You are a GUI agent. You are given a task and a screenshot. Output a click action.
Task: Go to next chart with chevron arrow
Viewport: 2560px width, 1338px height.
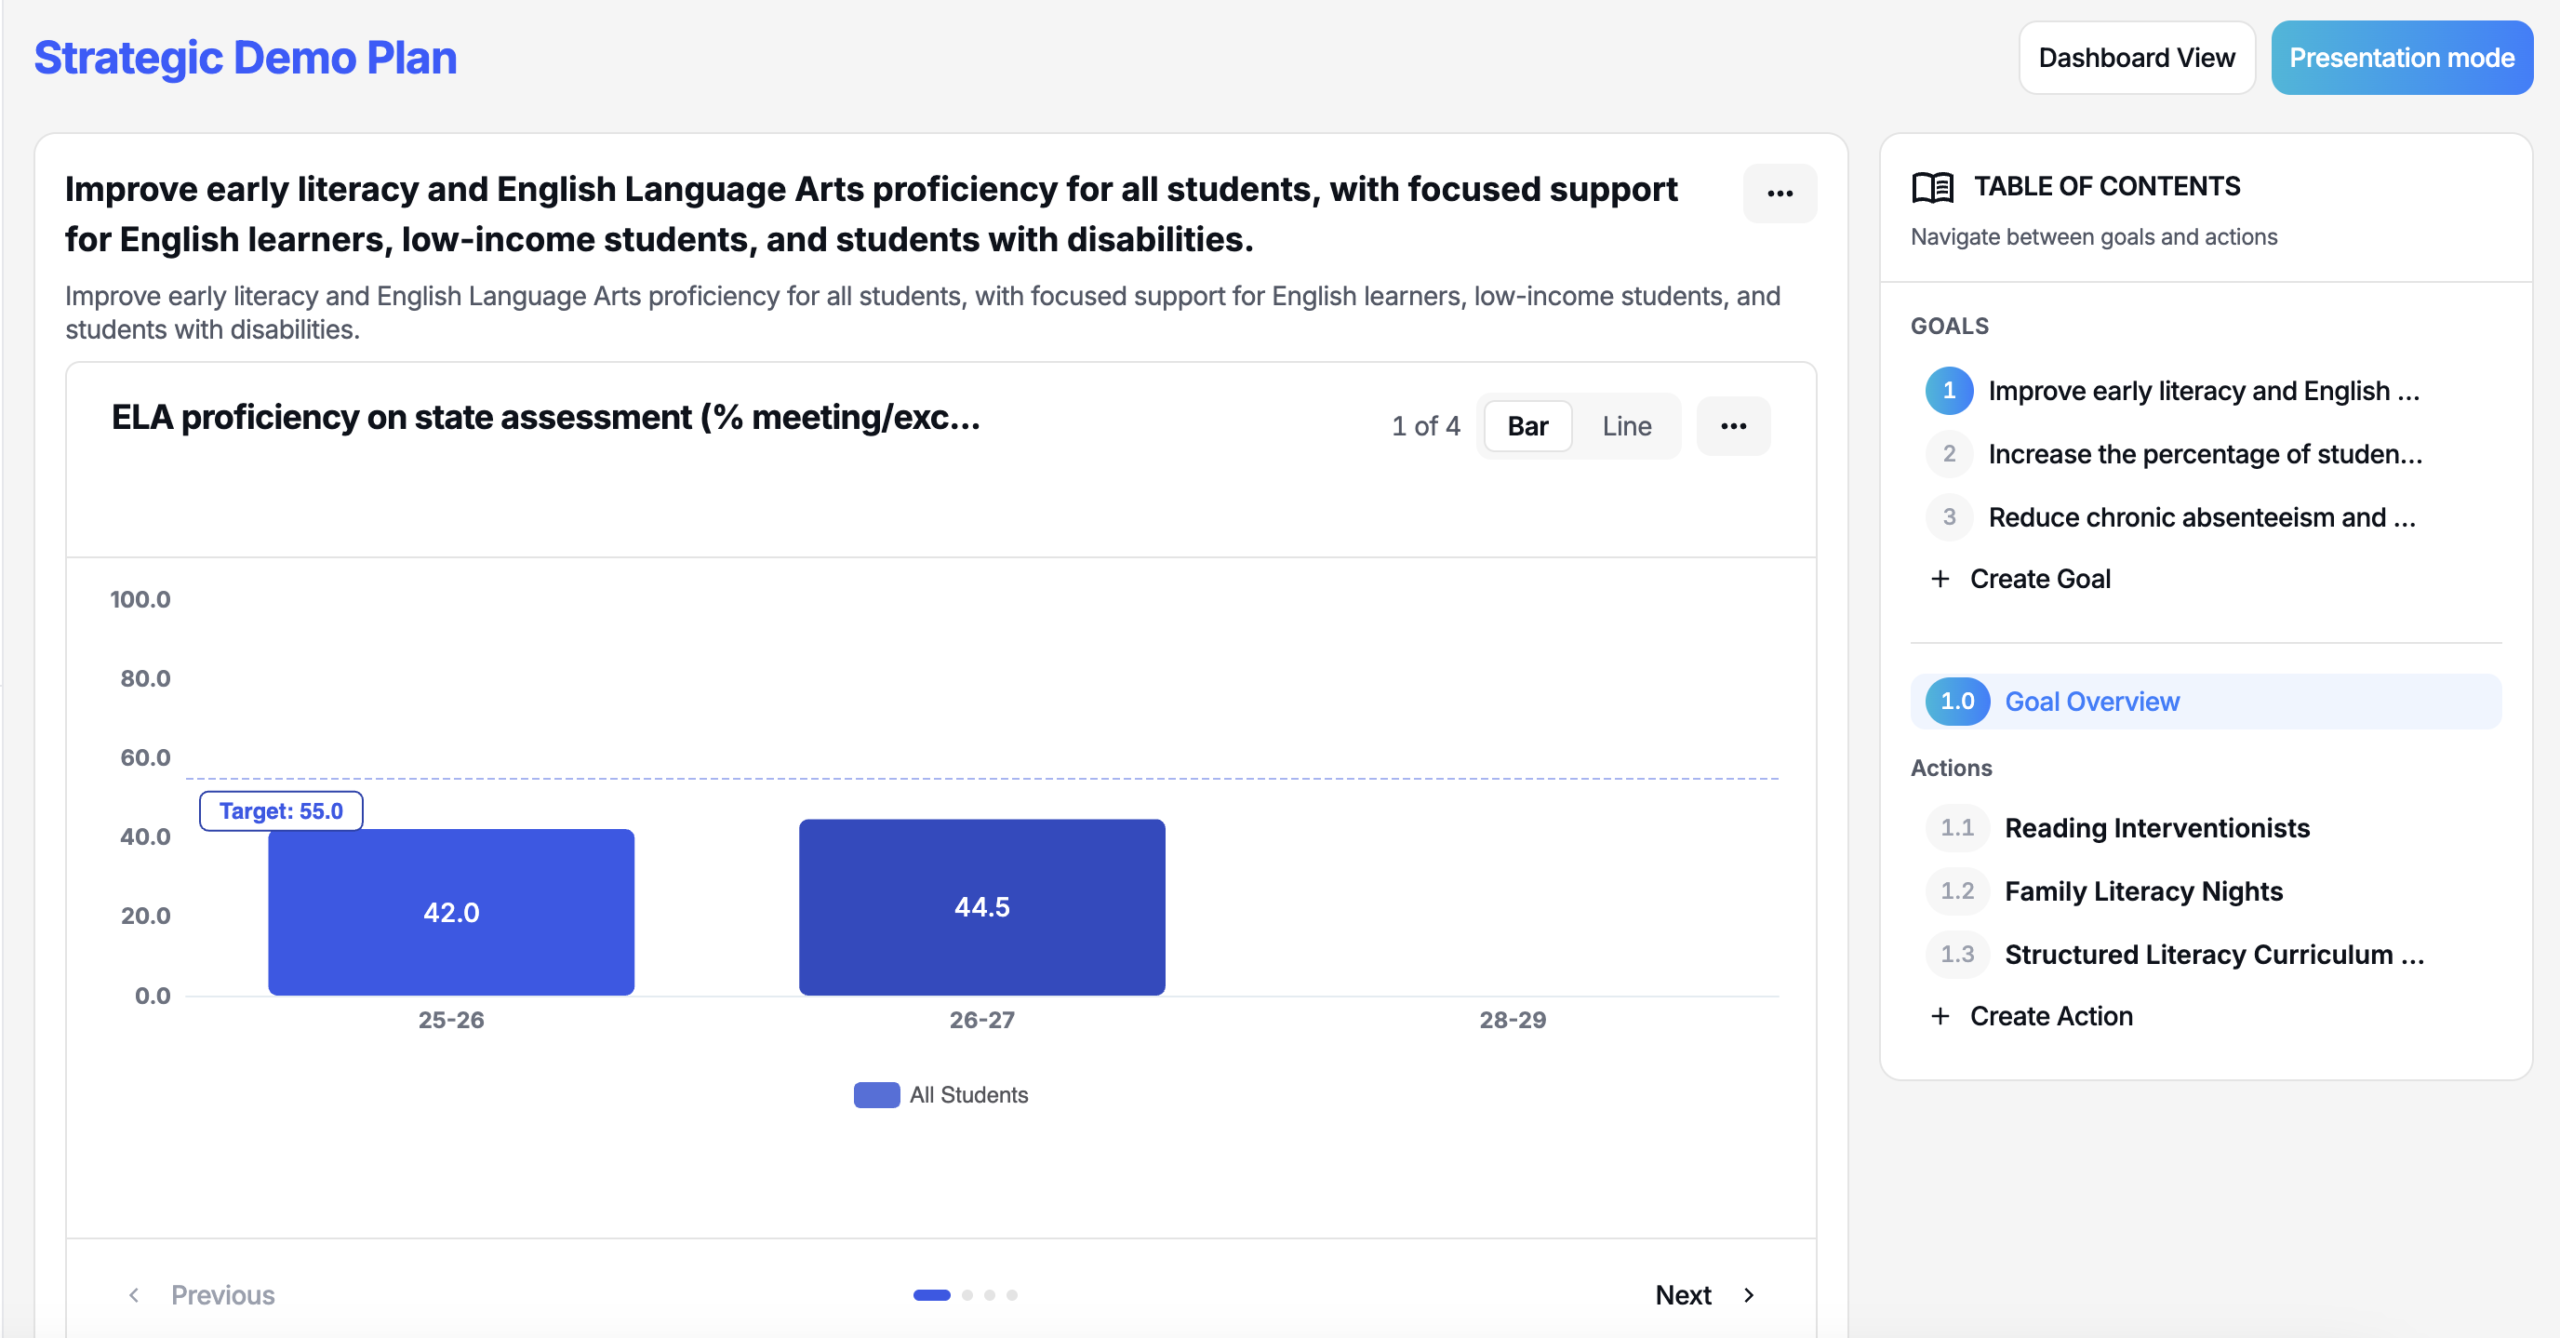1748,1295
